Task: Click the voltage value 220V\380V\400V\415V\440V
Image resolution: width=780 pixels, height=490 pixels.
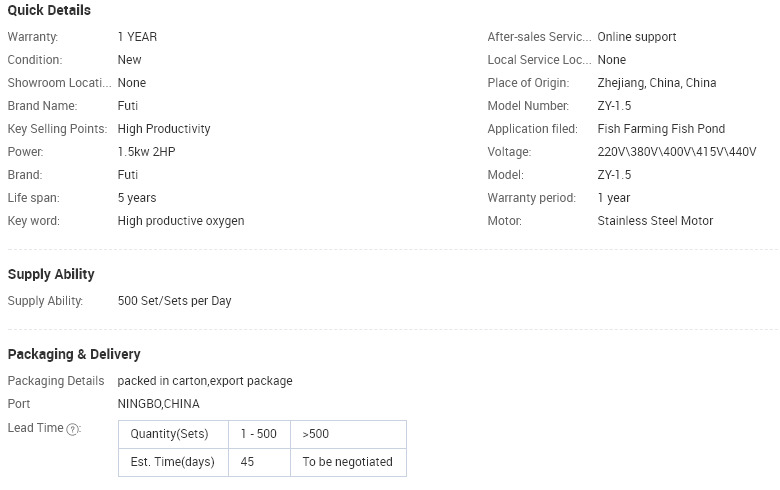Action: coord(677,152)
